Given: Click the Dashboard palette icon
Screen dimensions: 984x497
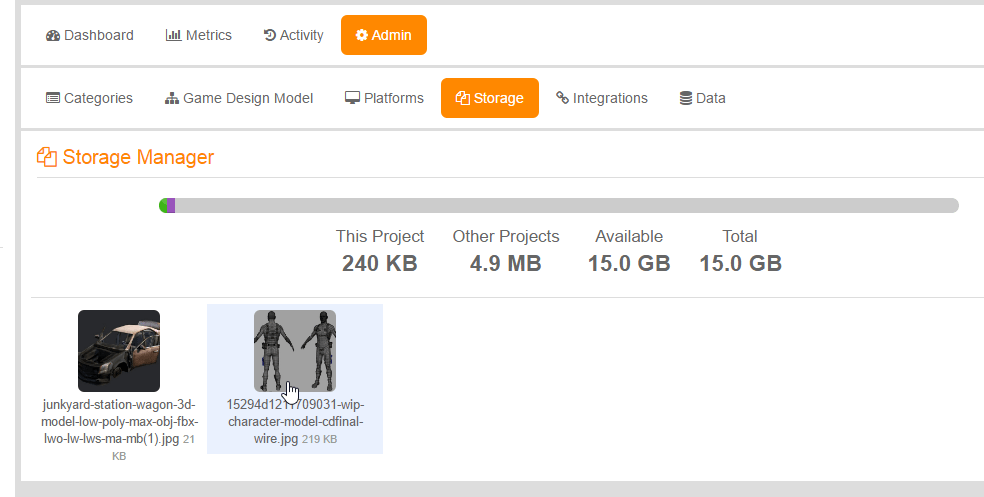Looking at the screenshot, I should [53, 36].
